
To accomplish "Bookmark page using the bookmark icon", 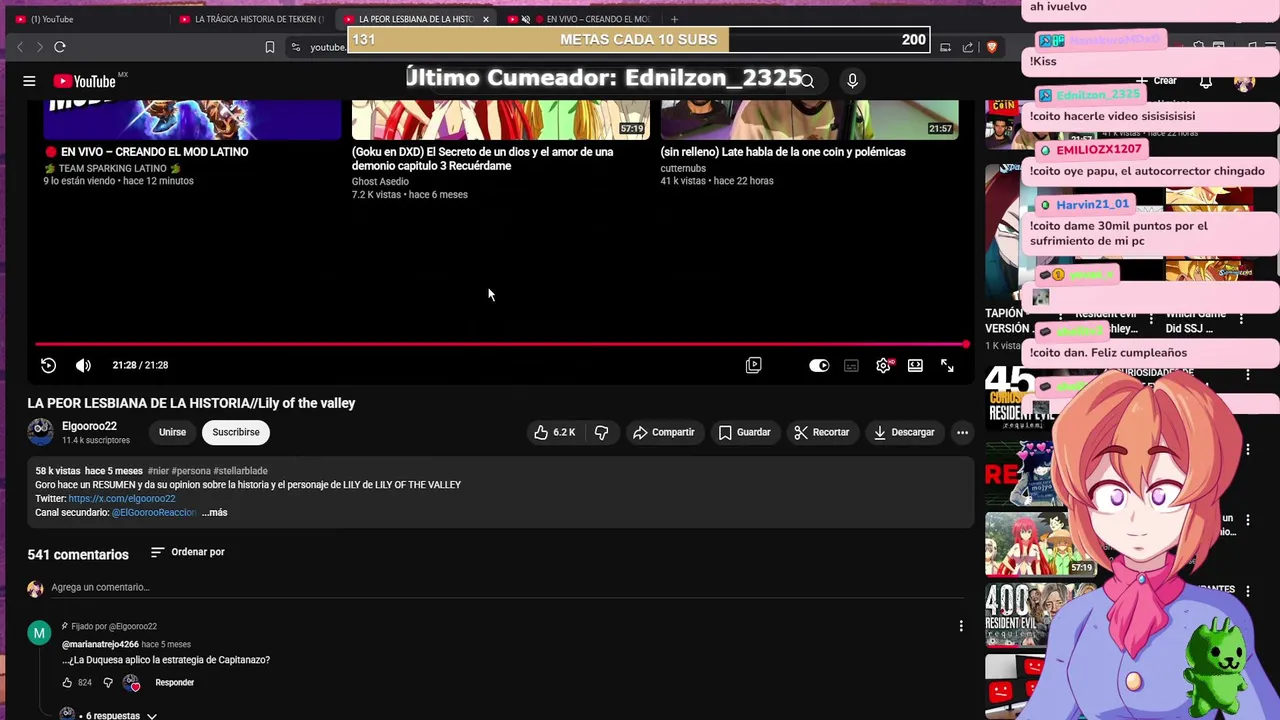I will [269, 47].
